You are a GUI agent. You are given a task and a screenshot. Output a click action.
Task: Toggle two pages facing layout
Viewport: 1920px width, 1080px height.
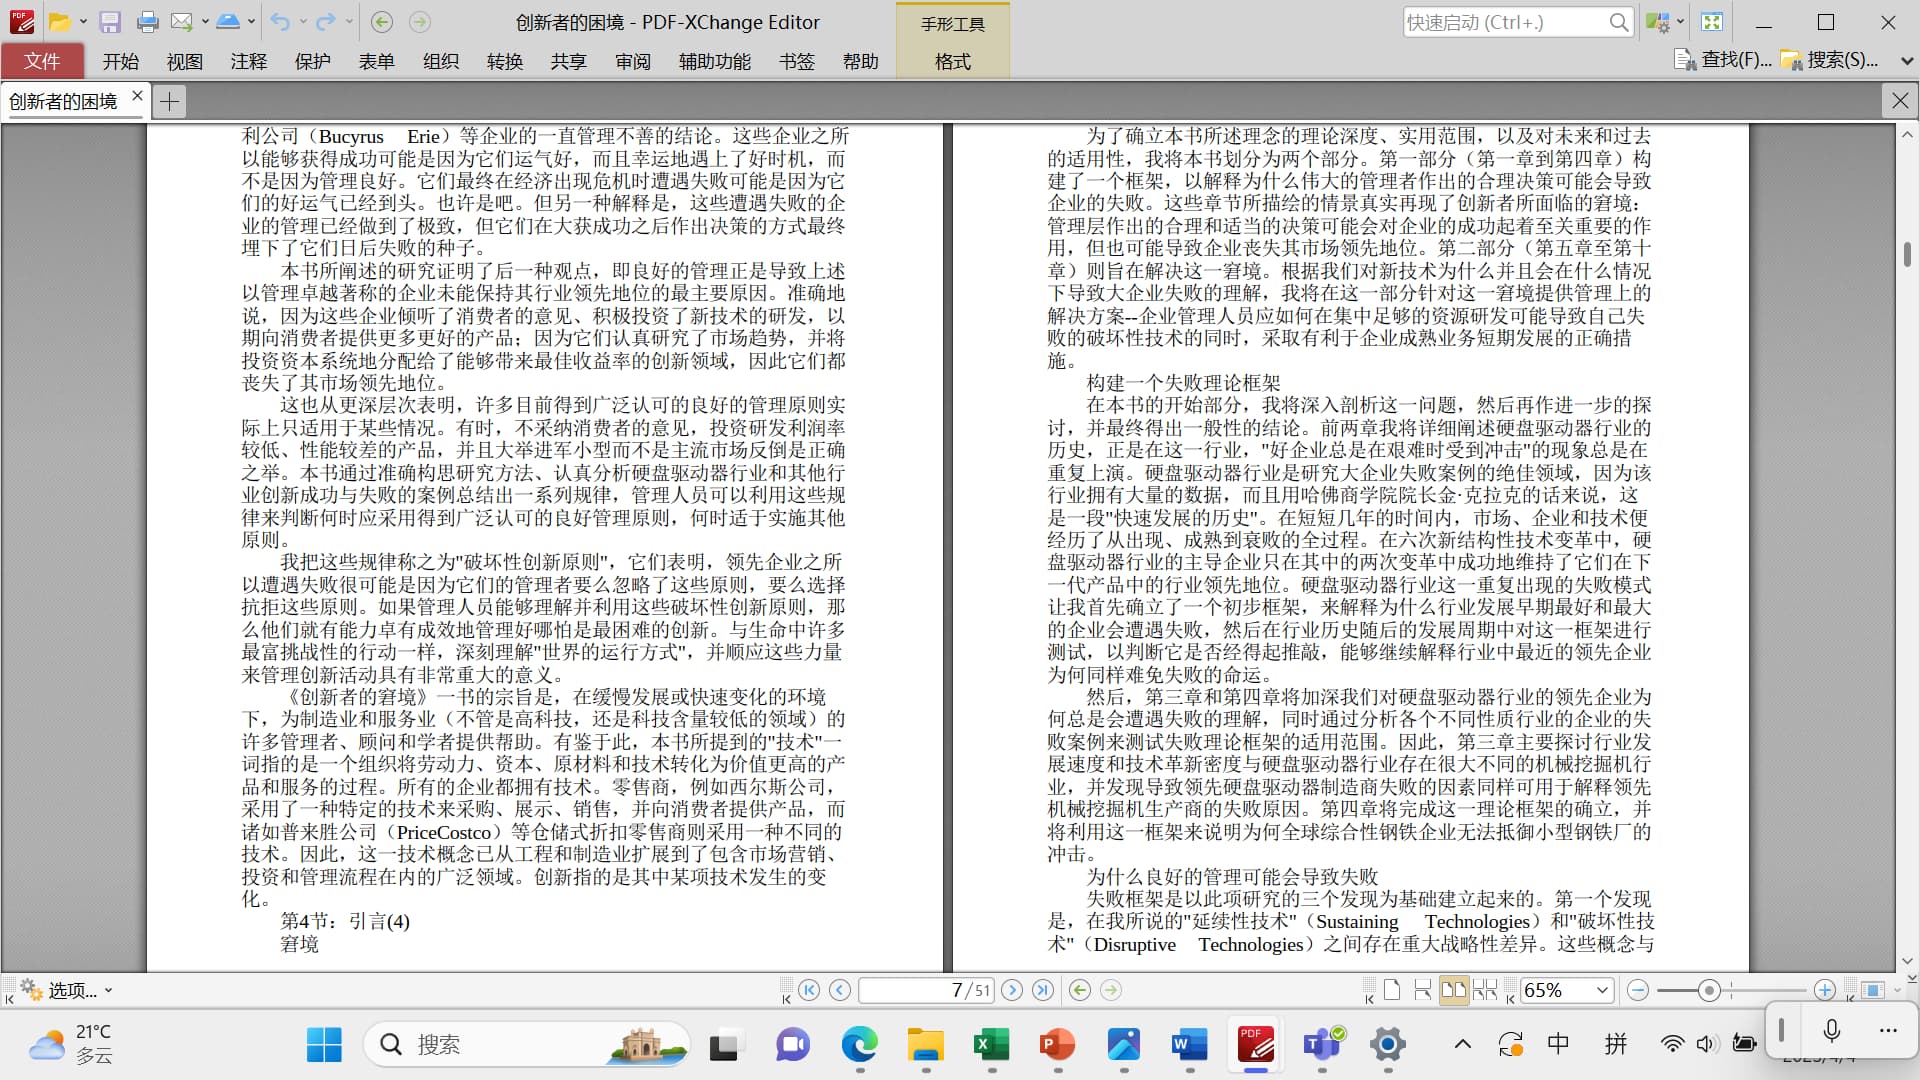[x=1453, y=990]
